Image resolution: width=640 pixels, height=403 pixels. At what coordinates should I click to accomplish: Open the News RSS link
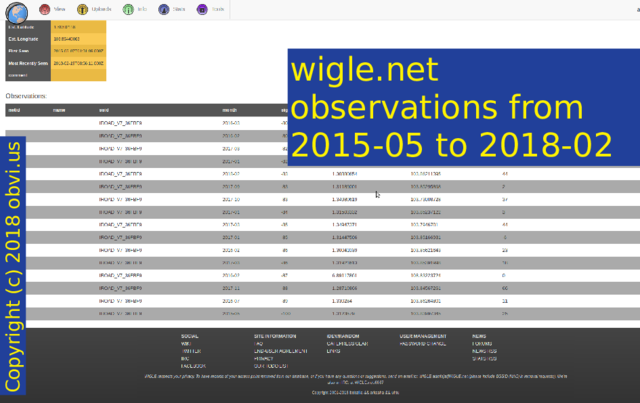[484, 351]
